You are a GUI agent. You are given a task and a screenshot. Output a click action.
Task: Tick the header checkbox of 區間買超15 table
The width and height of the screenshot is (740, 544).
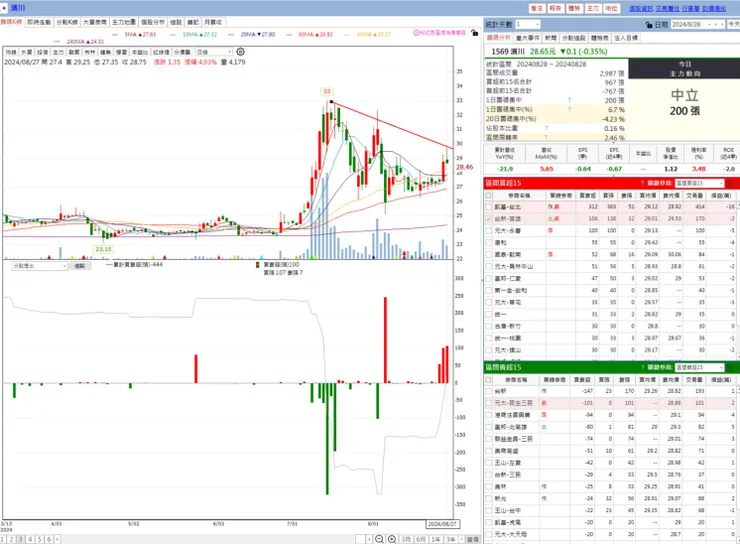coord(488,195)
